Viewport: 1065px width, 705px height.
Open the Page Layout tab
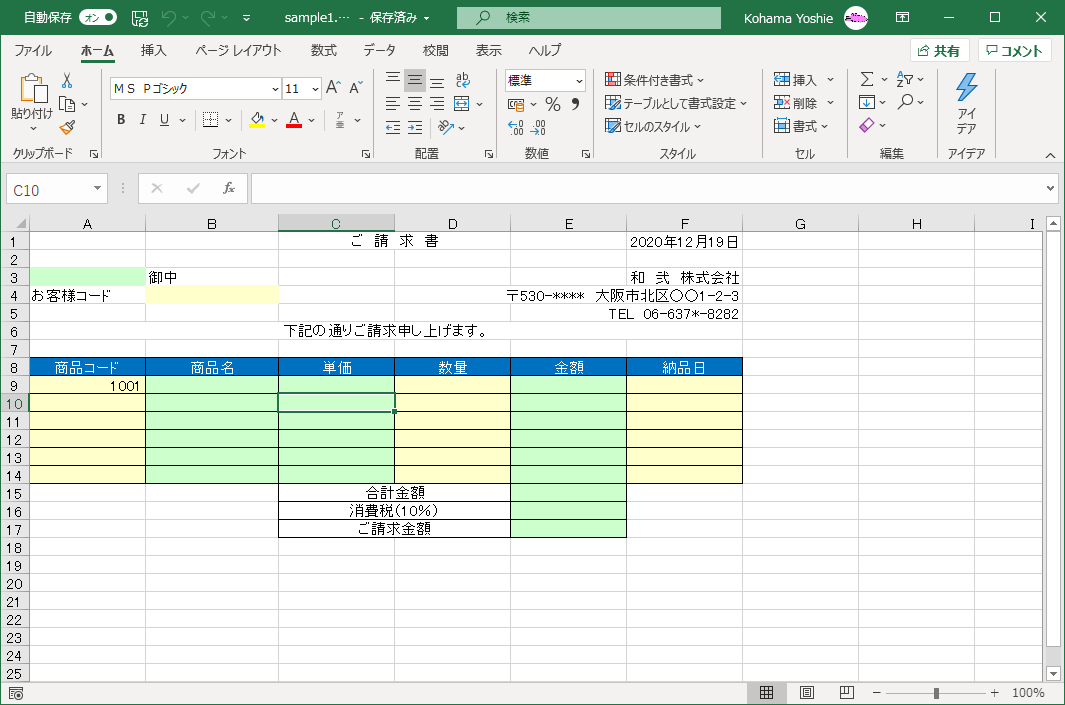click(x=238, y=50)
